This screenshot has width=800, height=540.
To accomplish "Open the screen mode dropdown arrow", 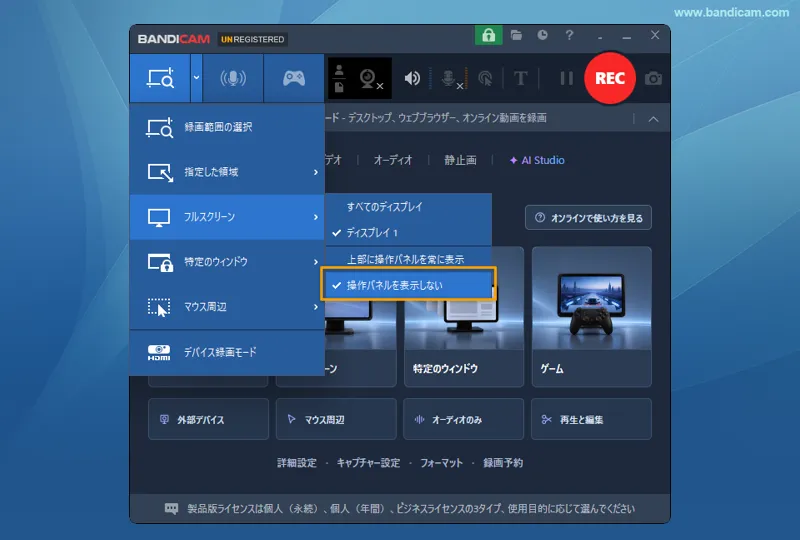I will (196, 78).
